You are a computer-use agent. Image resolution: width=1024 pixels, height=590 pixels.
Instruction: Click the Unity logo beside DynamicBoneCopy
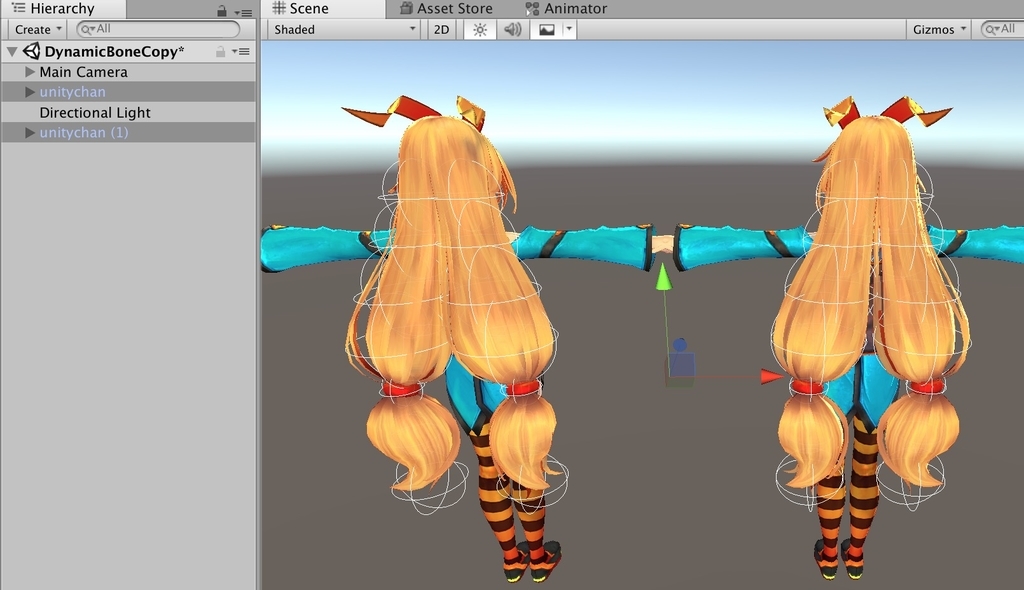[31, 51]
